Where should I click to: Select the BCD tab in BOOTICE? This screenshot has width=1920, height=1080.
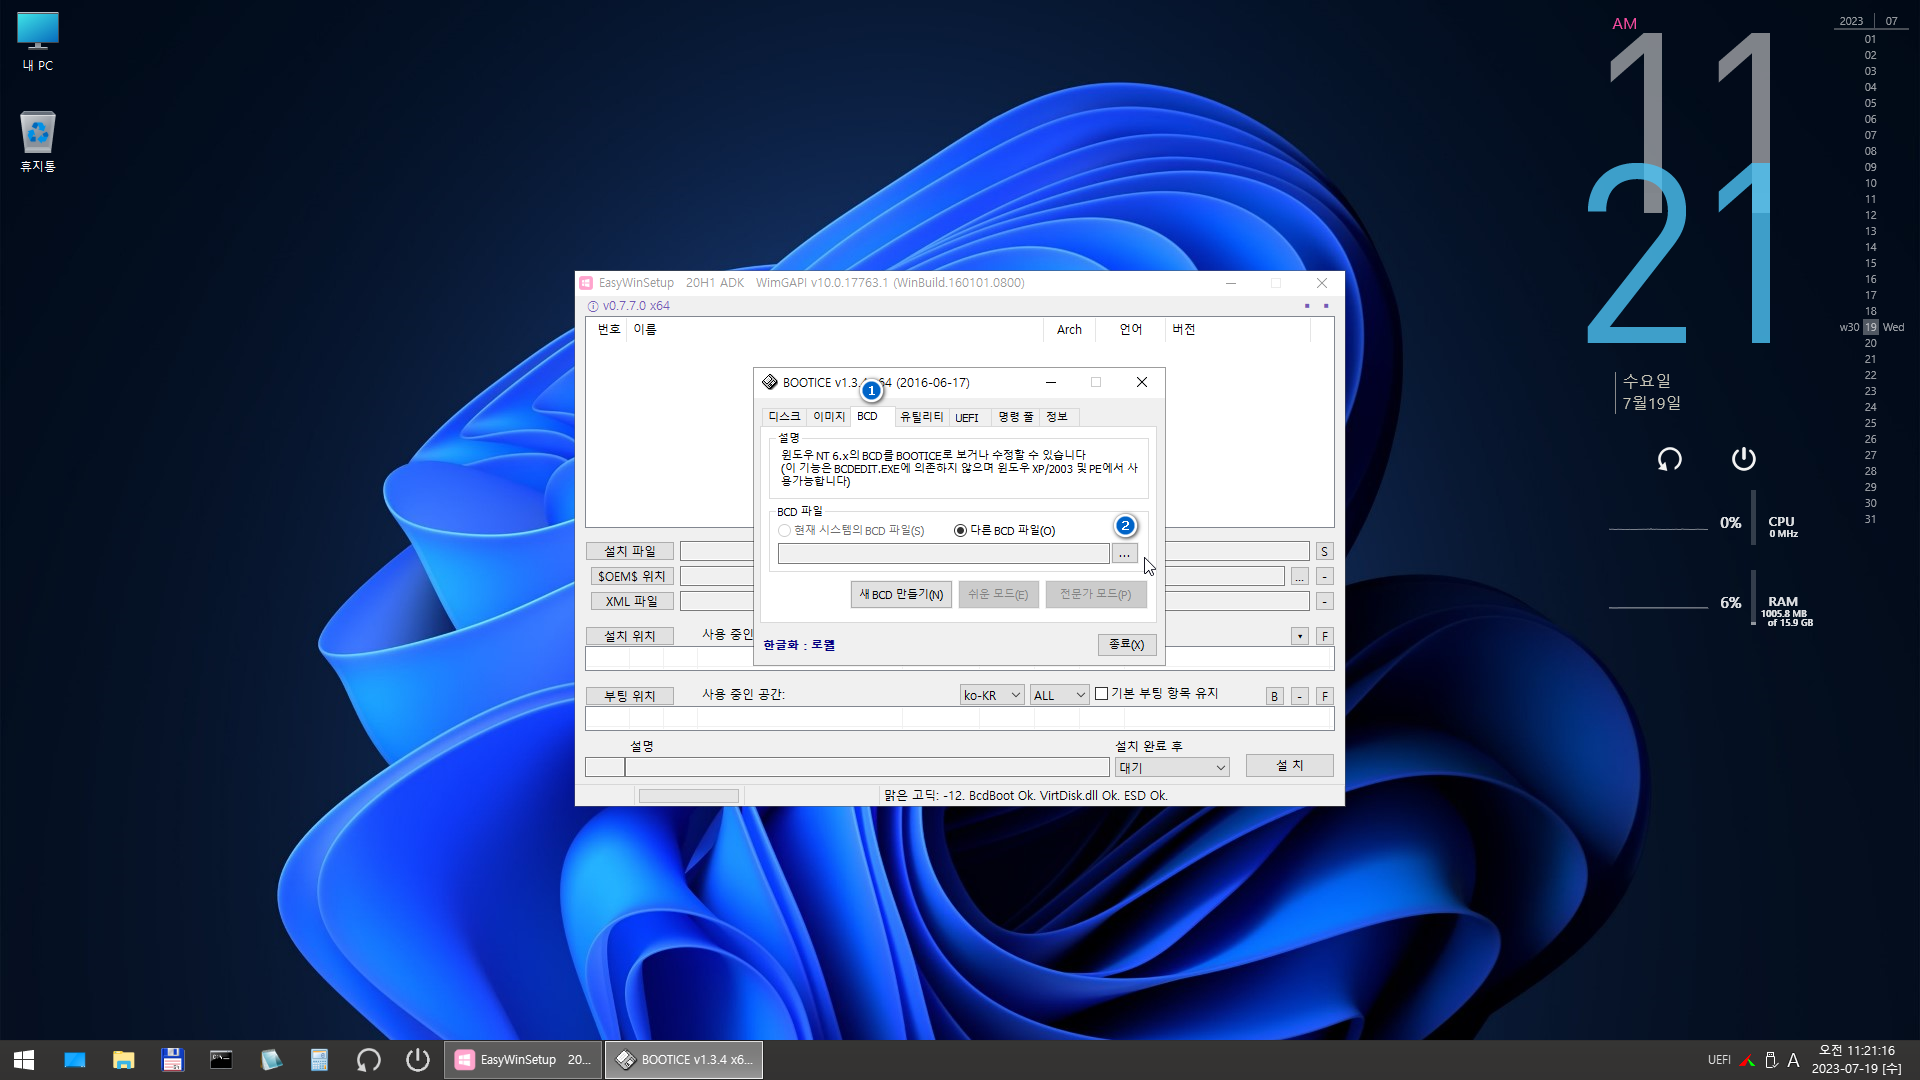click(x=867, y=416)
